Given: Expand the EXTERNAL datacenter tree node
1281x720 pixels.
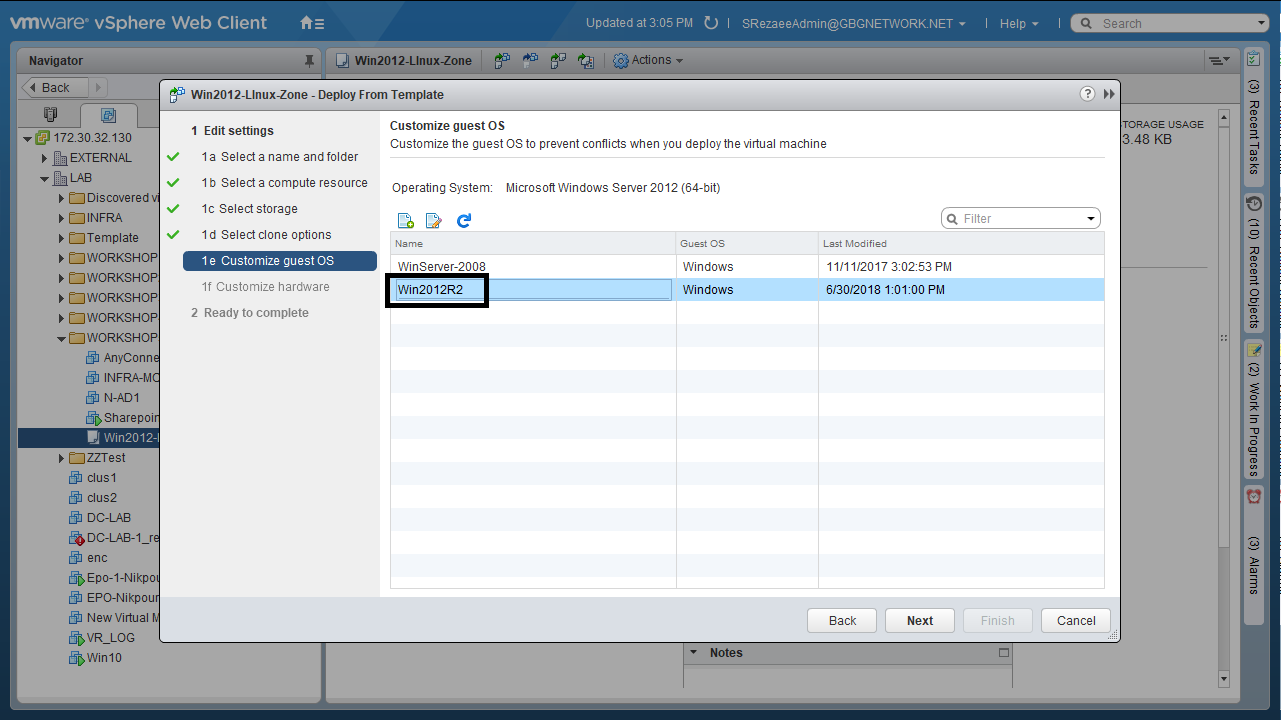Looking at the screenshot, I should click(x=45, y=158).
